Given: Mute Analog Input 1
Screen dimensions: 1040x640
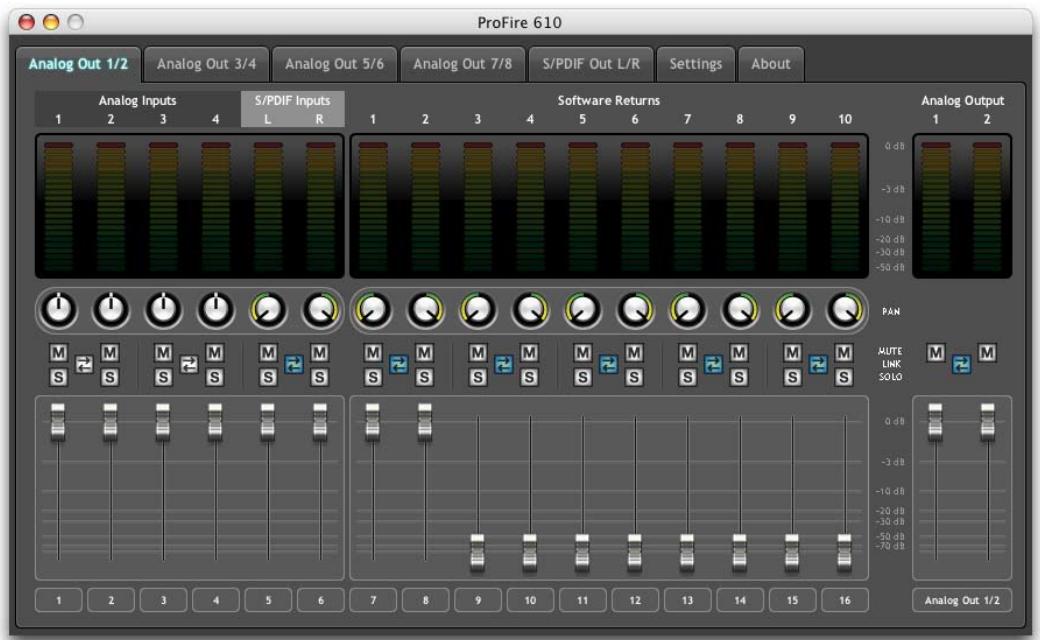Looking at the screenshot, I should click(x=58, y=352).
